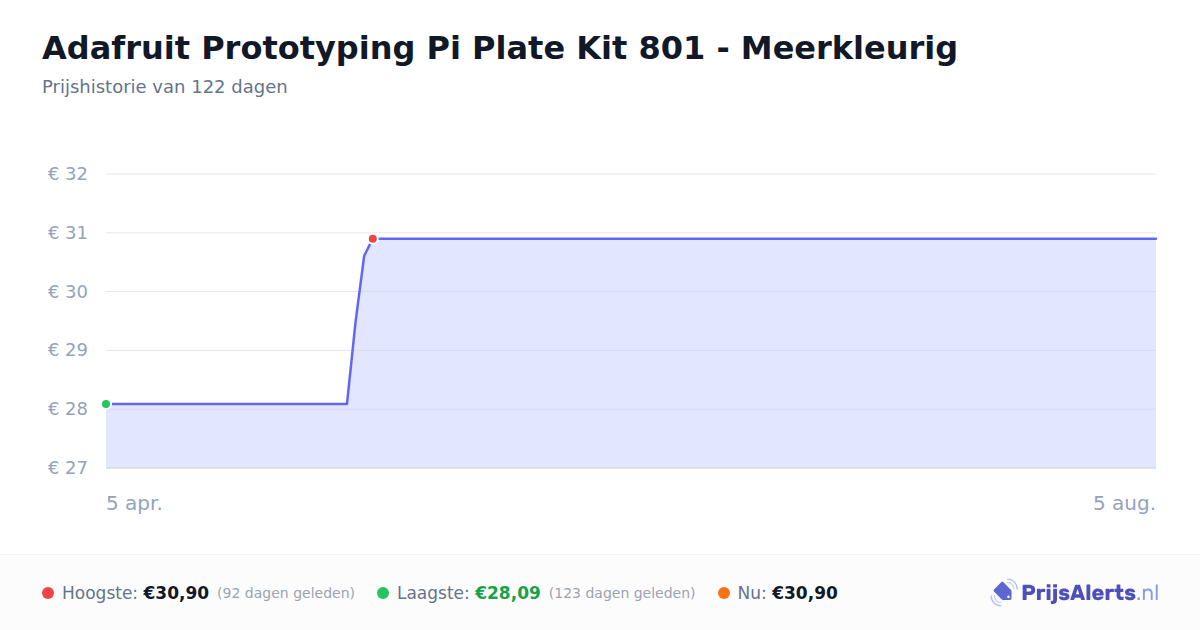Click the green lowest-price dot on chart
The height and width of the screenshot is (630, 1200).
(106, 404)
